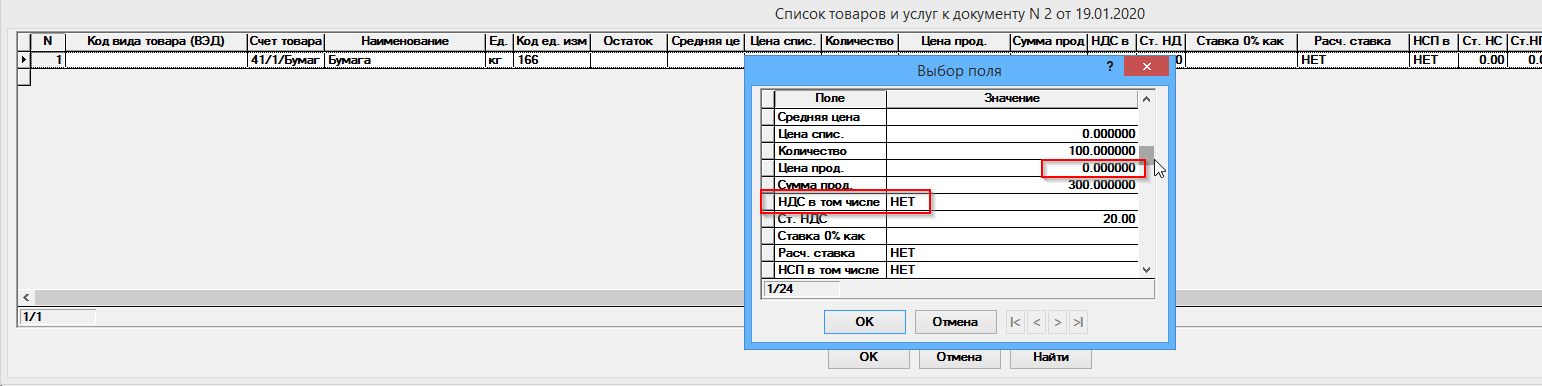Click the Ставка 0% как column header

(x=1242, y=41)
